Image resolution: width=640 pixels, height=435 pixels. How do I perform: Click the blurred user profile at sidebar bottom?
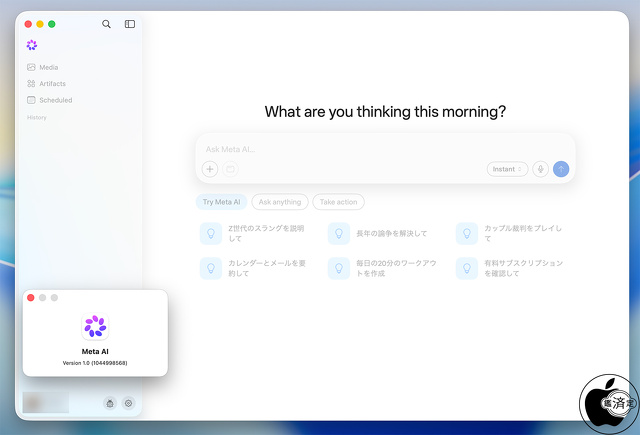click(46, 403)
